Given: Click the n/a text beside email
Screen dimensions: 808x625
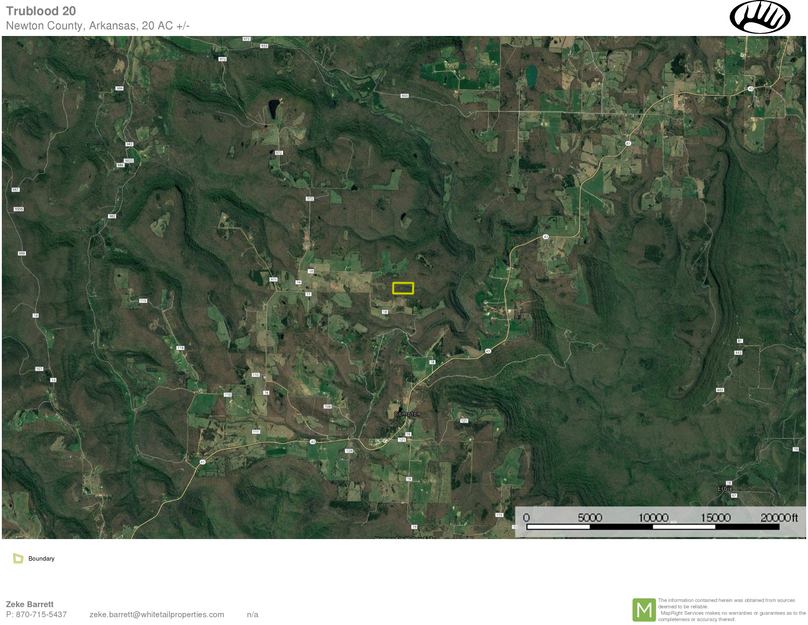Looking at the screenshot, I should click(x=252, y=614).
